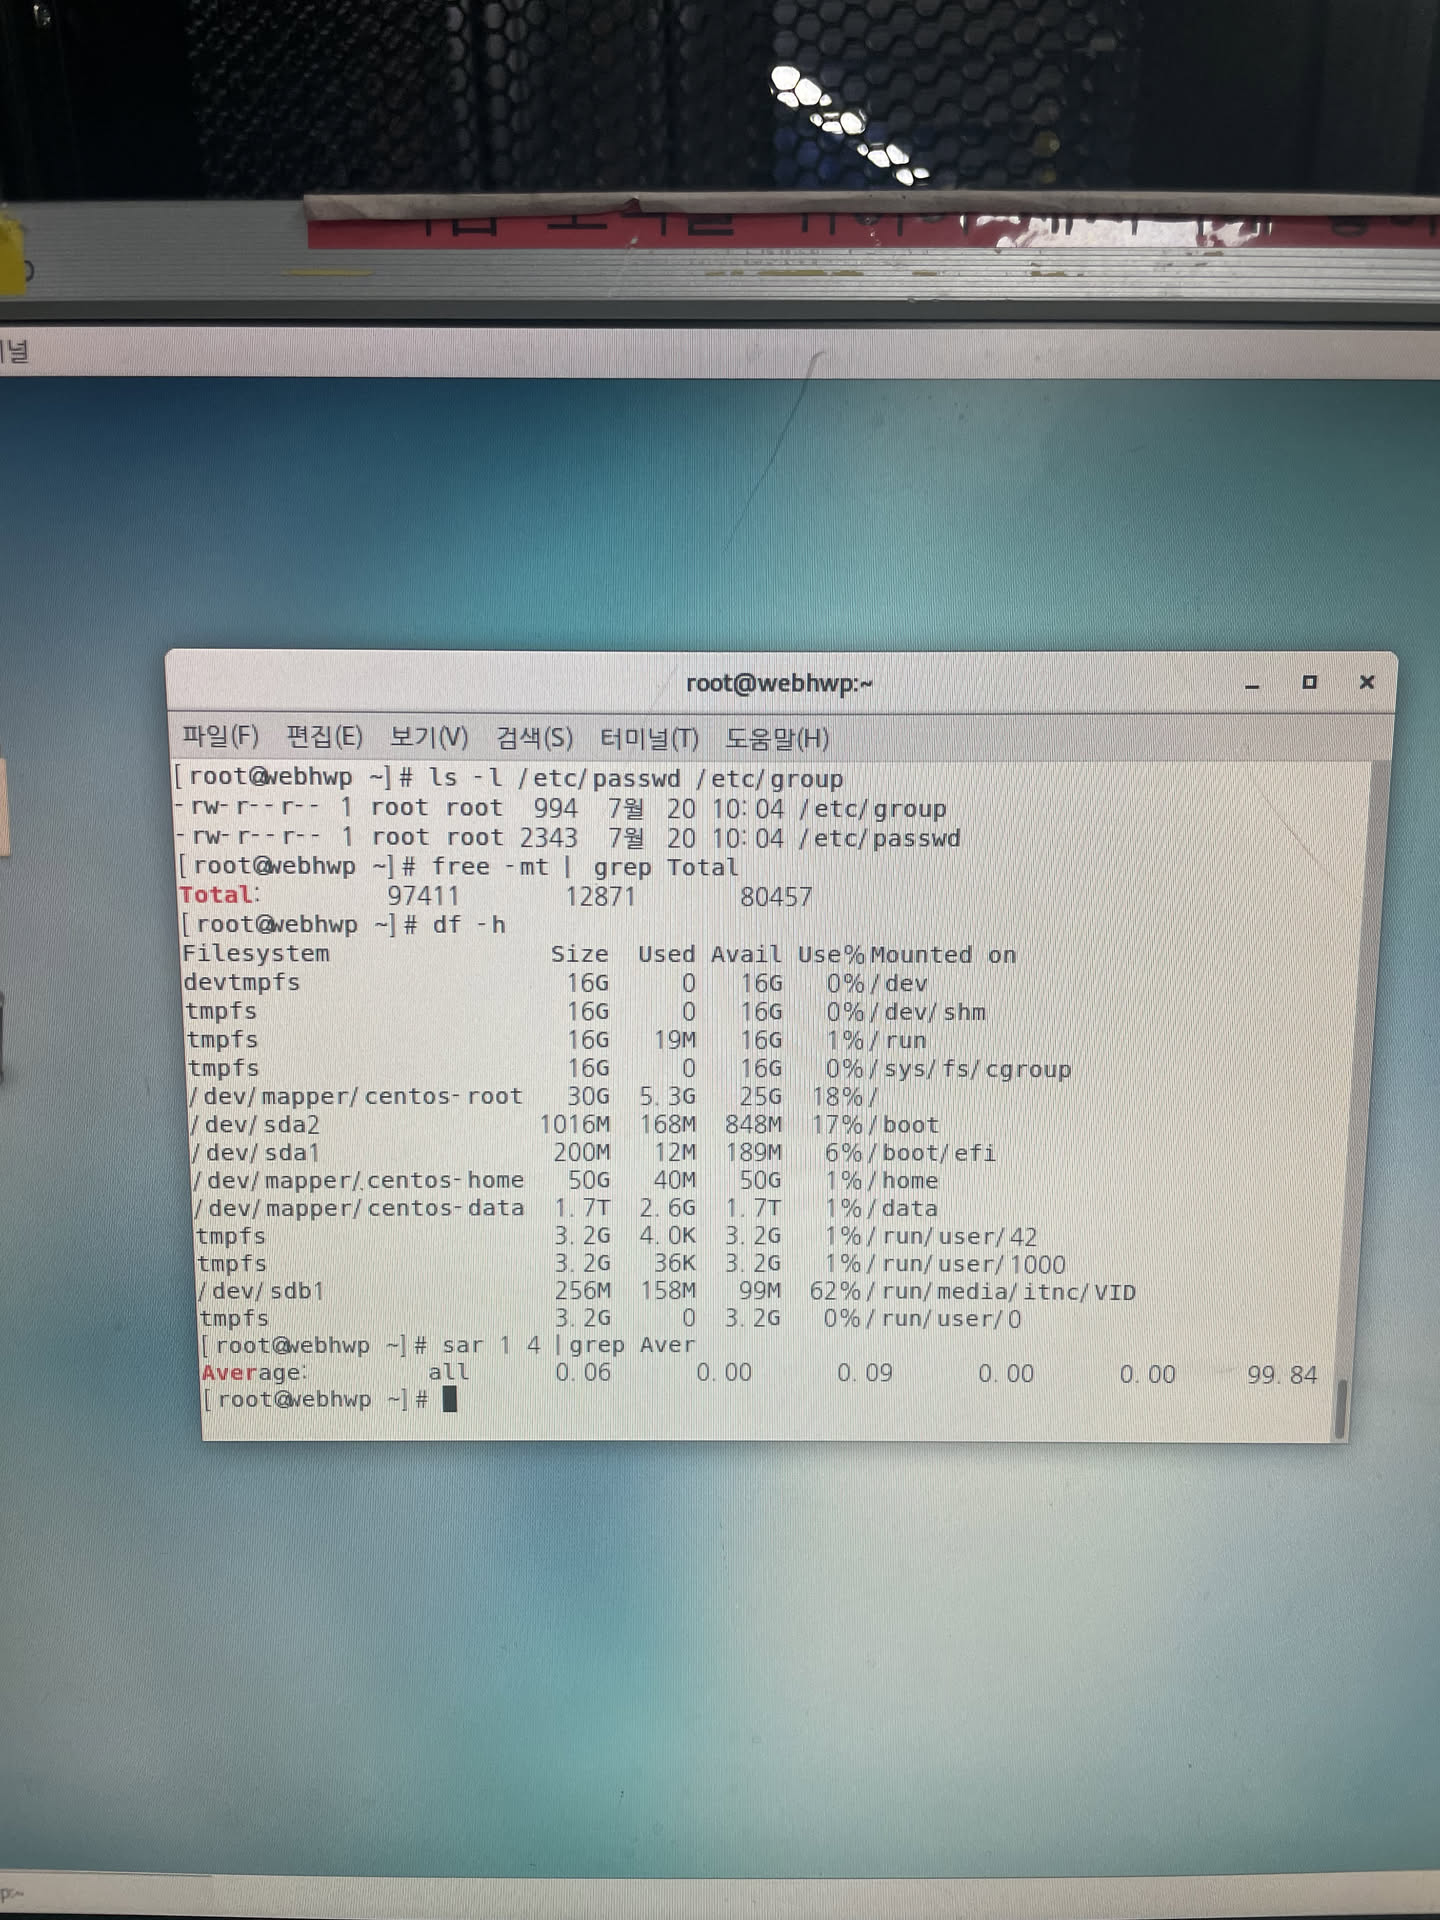
Task: Open the 보기(V) menu
Action: click(x=428, y=738)
